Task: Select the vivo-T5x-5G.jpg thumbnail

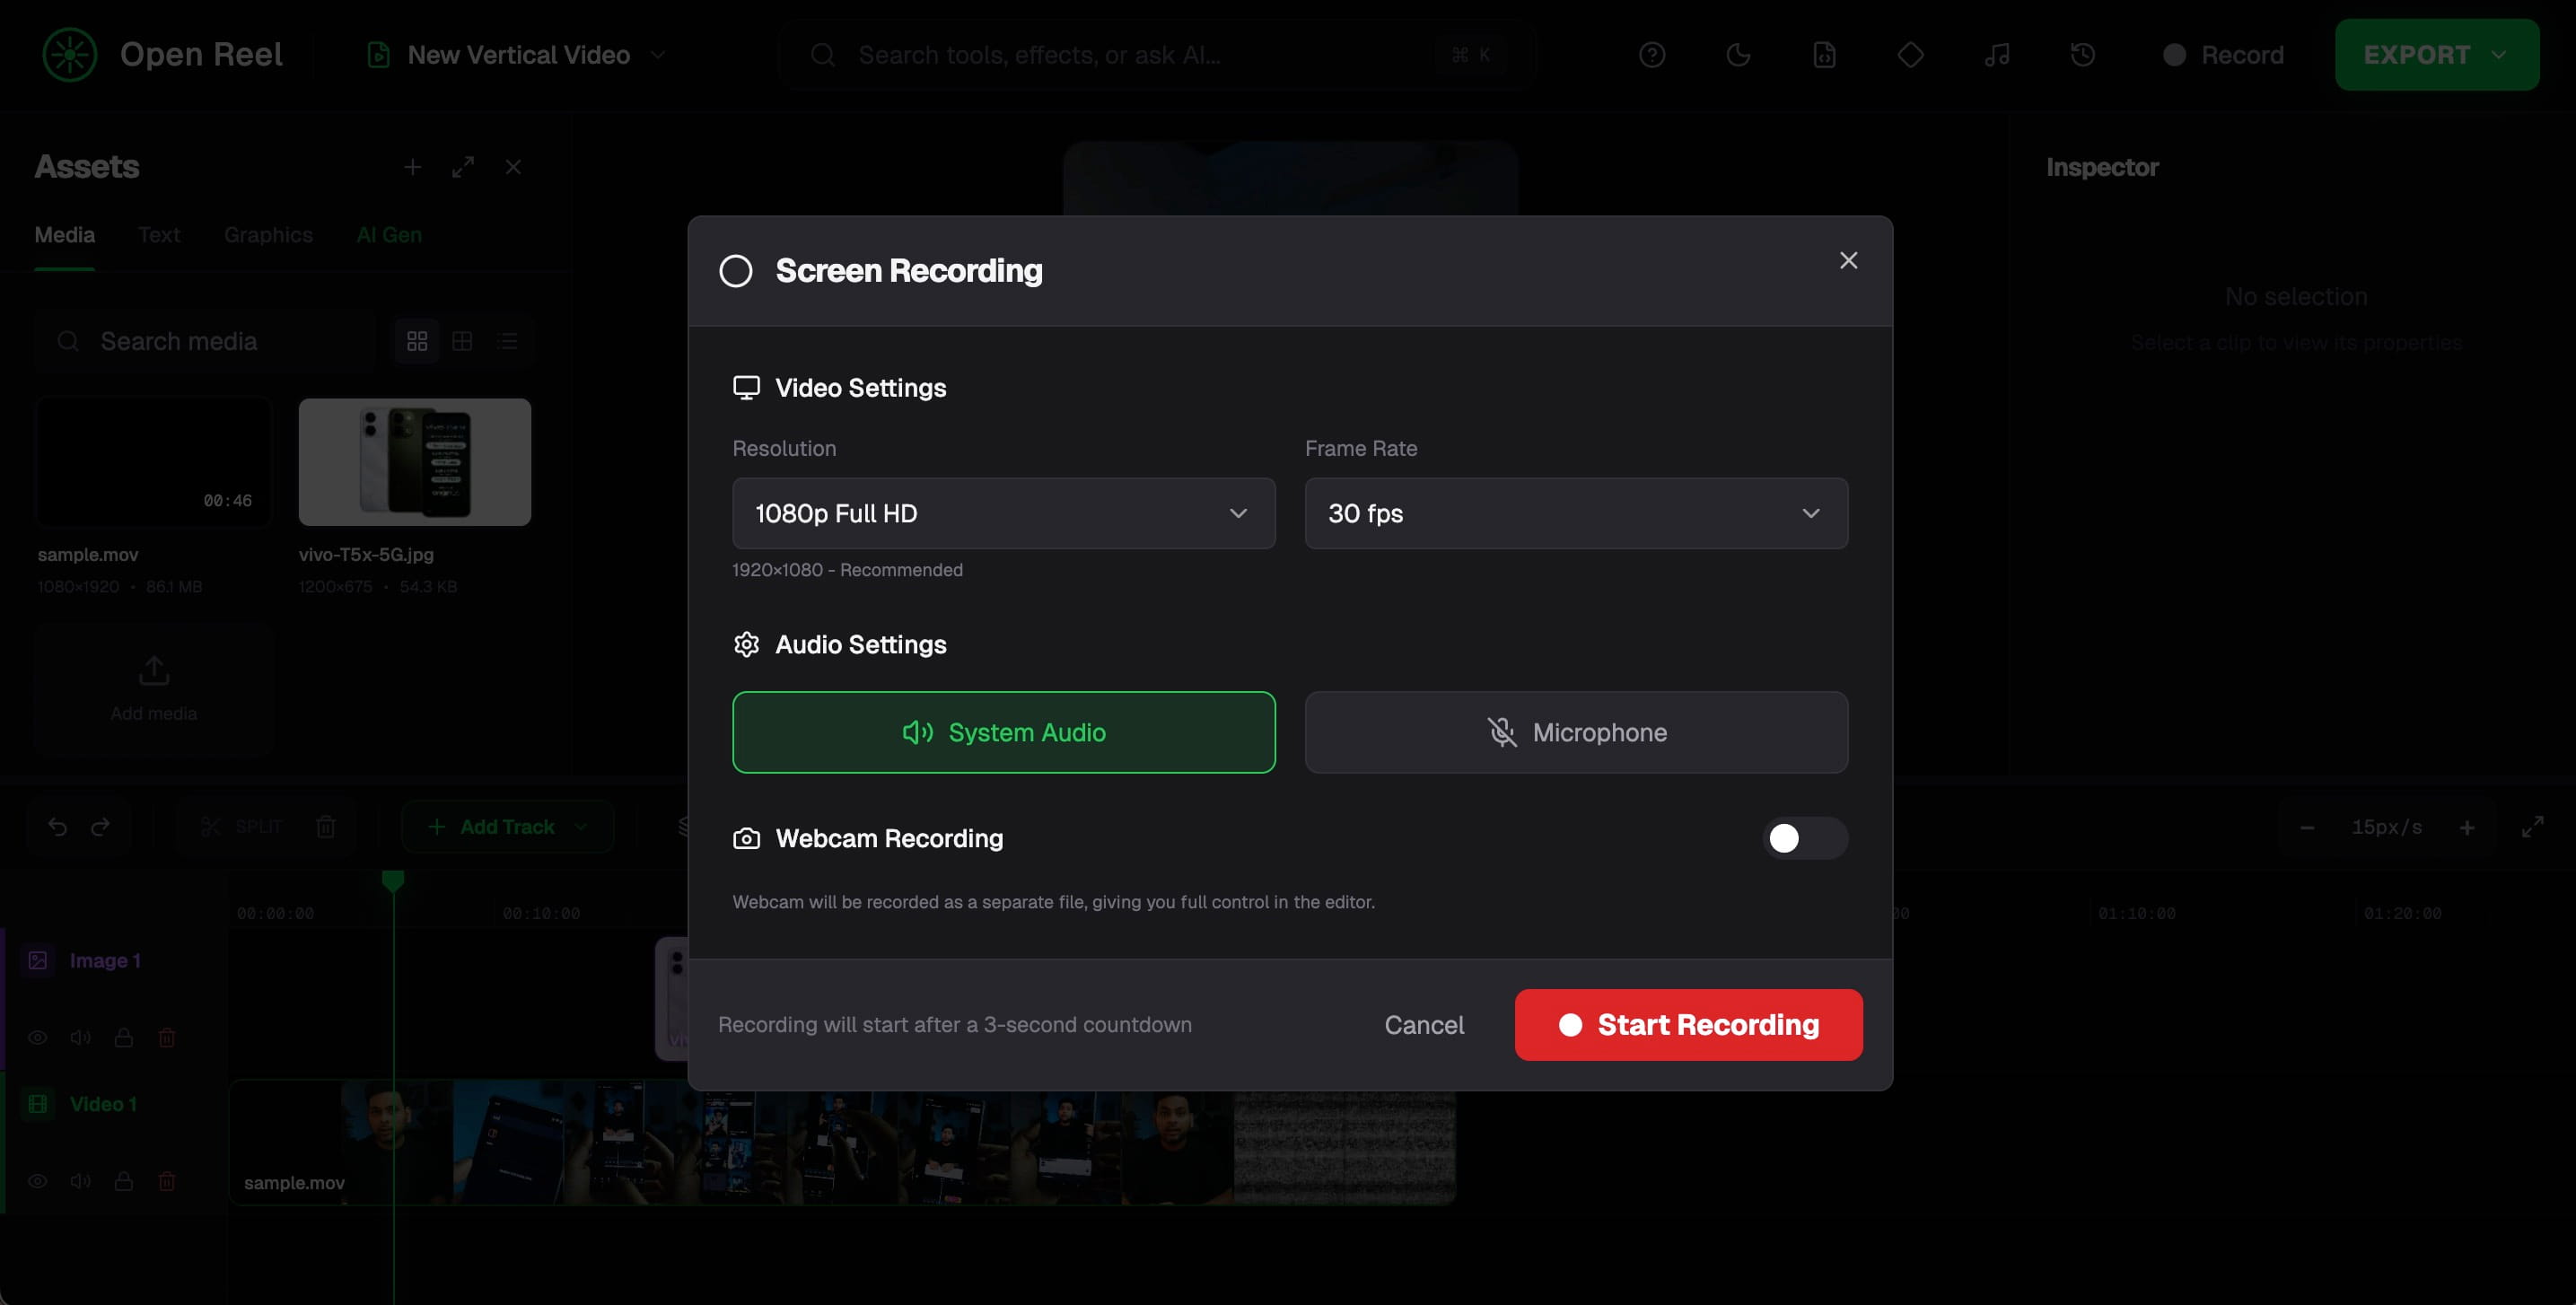Action: pyautogui.click(x=414, y=462)
